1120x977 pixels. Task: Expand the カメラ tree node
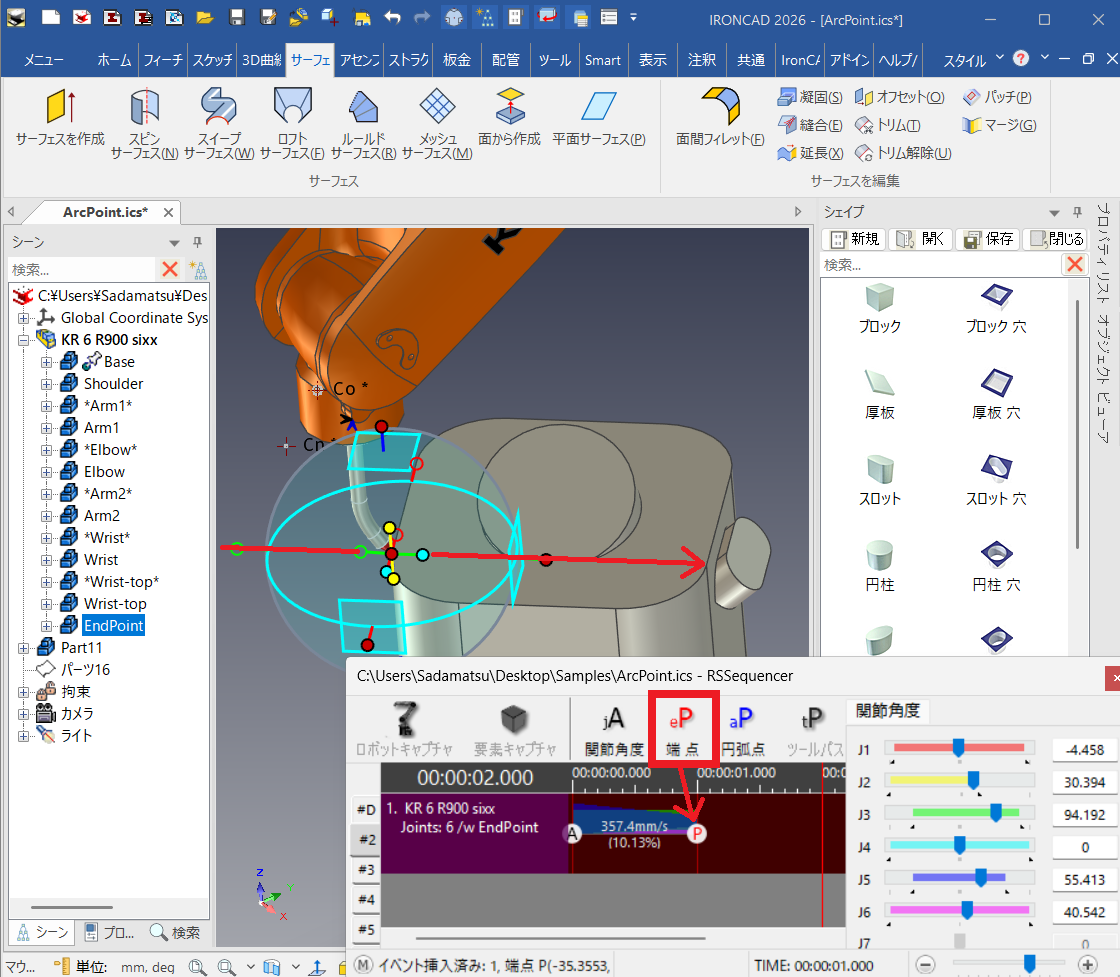(24, 713)
